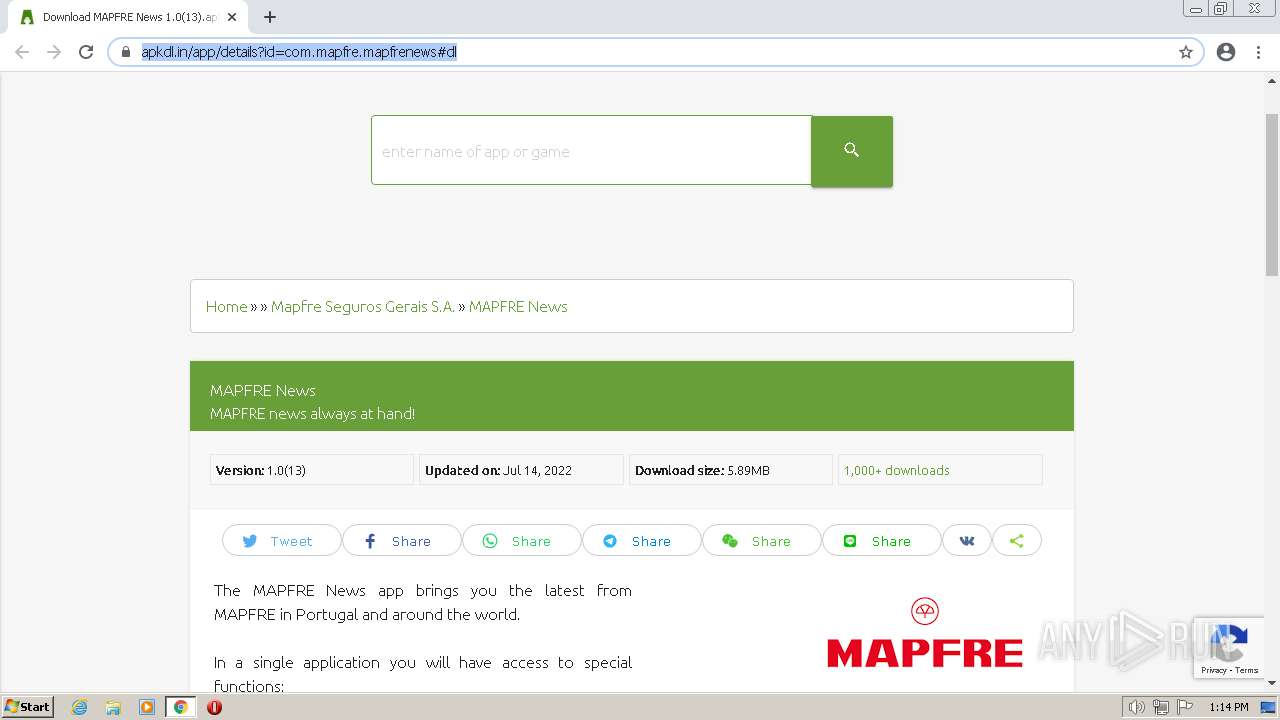Click the action center flag icon
1280x720 pixels.
(x=1183, y=707)
